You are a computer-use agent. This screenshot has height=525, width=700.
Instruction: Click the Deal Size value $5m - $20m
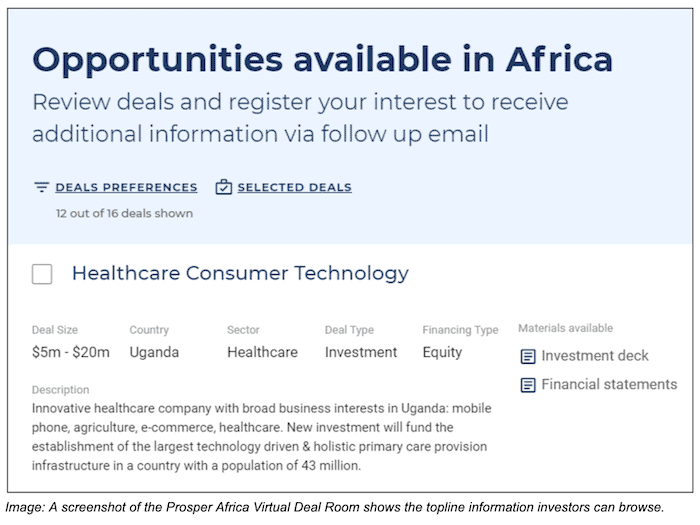click(x=71, y=352)
